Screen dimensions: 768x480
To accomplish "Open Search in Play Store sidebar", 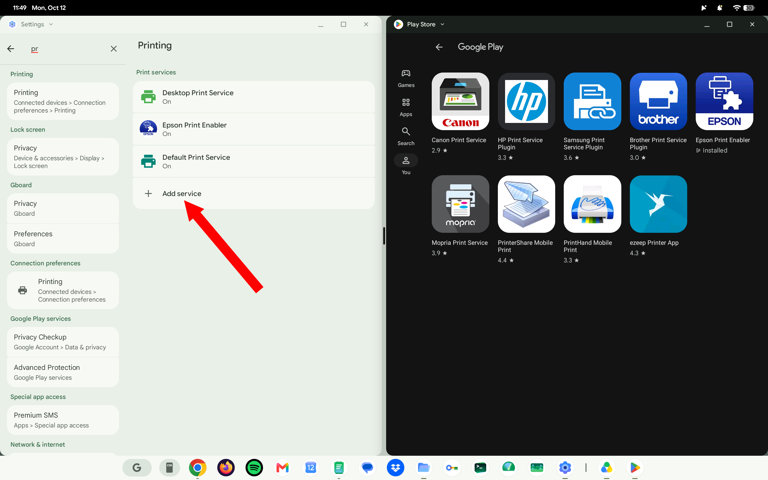I will point(406,136).
